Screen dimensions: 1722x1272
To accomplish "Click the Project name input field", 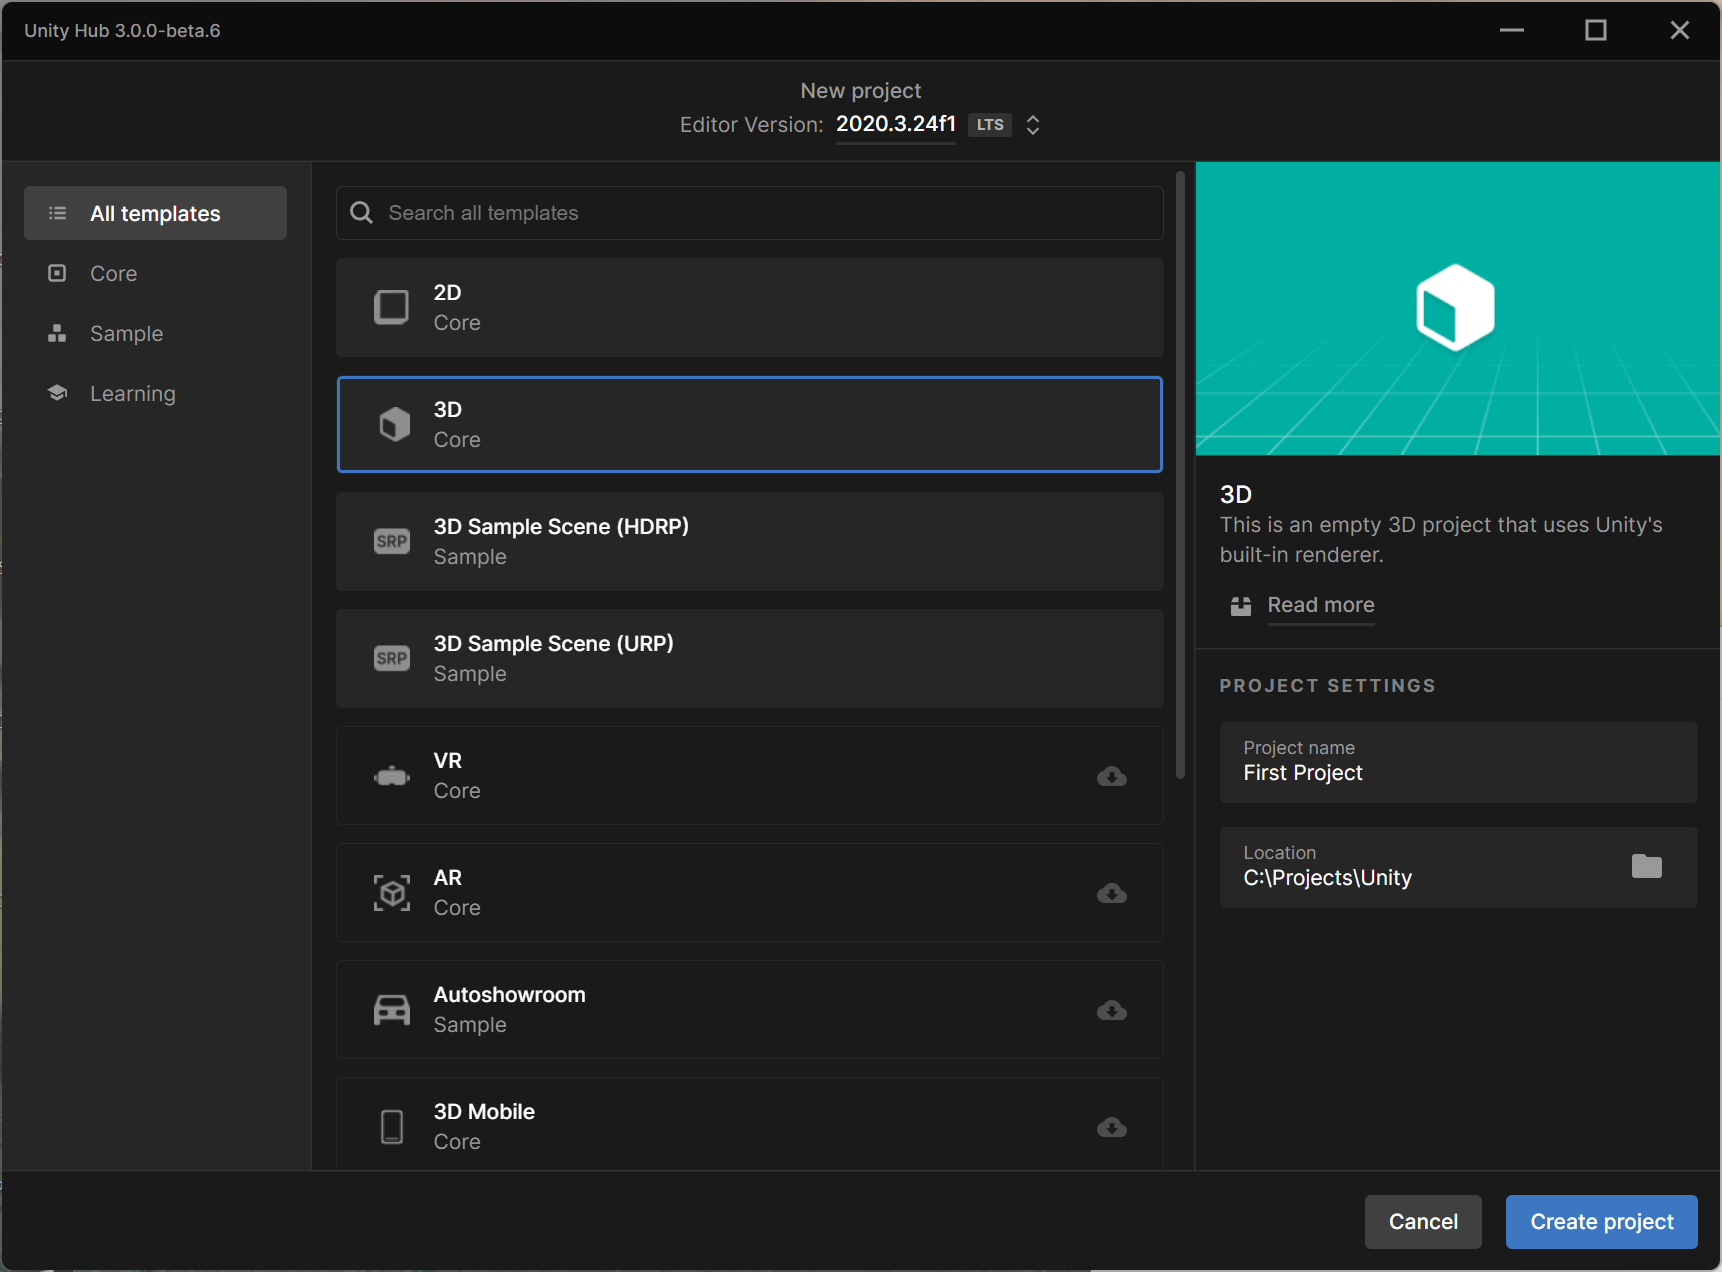I will tap(1456, 772).
